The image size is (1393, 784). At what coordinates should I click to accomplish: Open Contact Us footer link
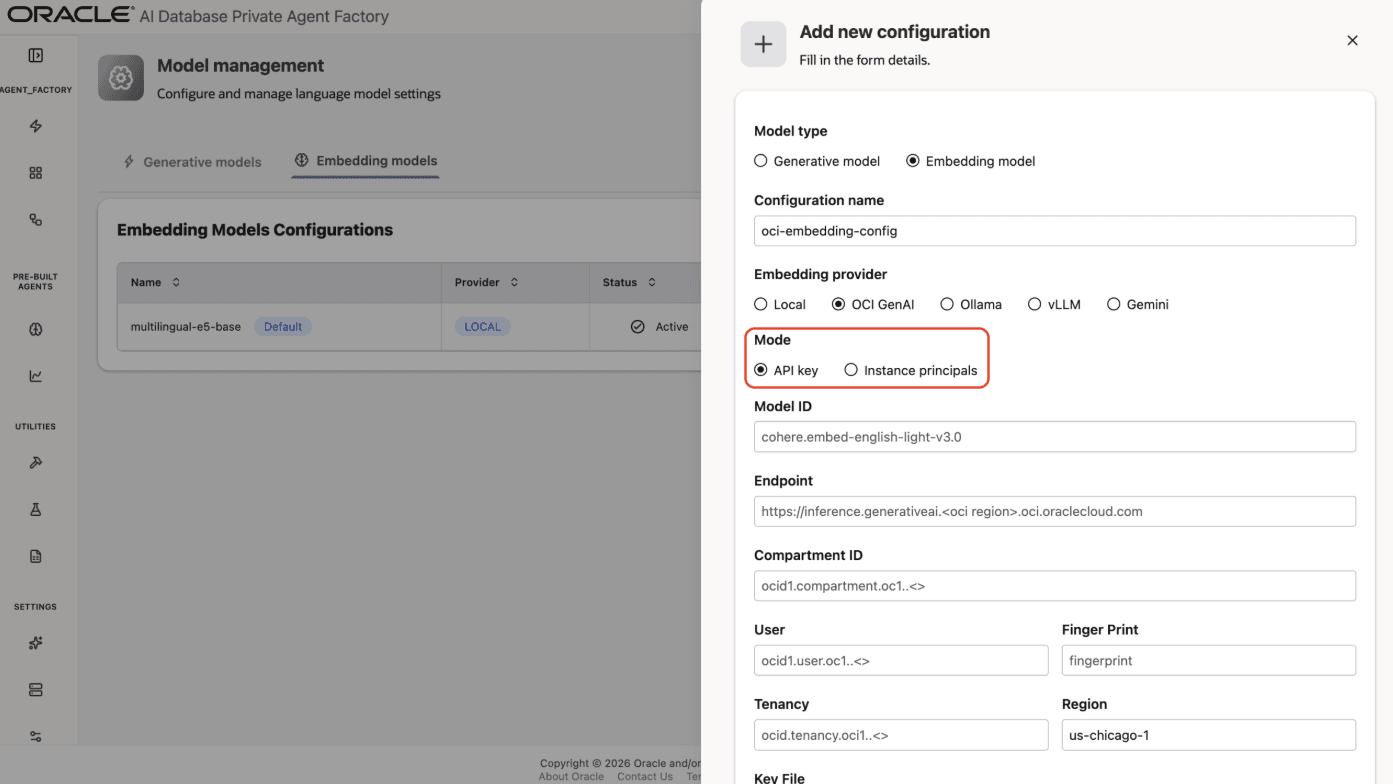645,777
